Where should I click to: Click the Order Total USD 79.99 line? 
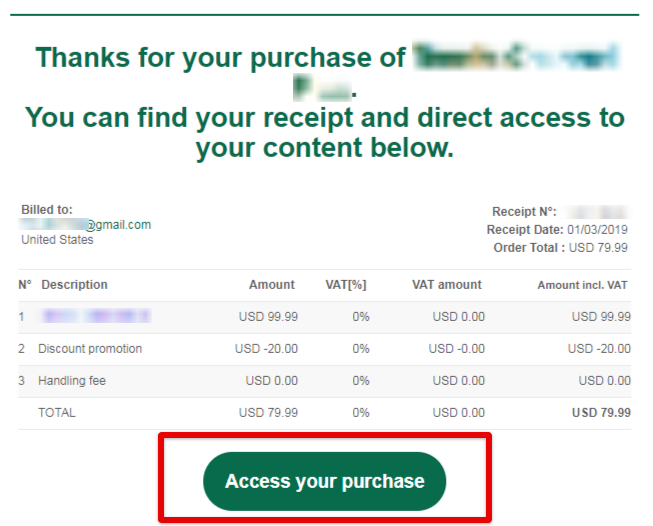pos(563,248)
